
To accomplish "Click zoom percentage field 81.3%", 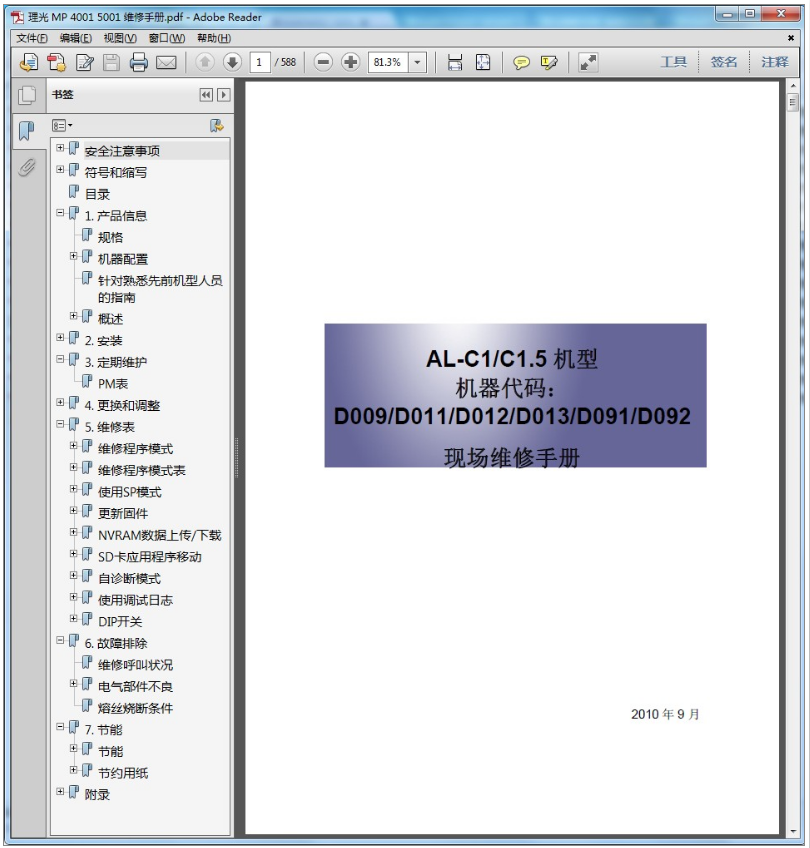I will [388, 62].
